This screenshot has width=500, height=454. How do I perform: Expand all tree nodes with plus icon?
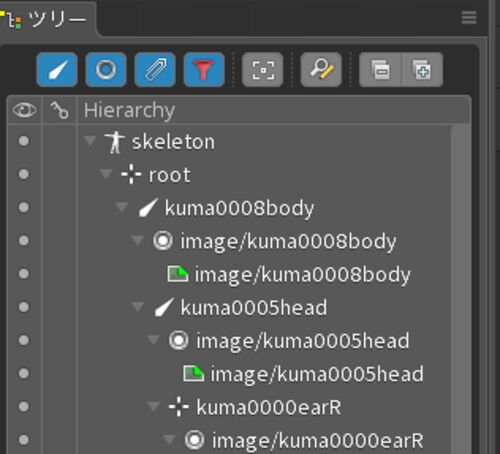[422, 70]
